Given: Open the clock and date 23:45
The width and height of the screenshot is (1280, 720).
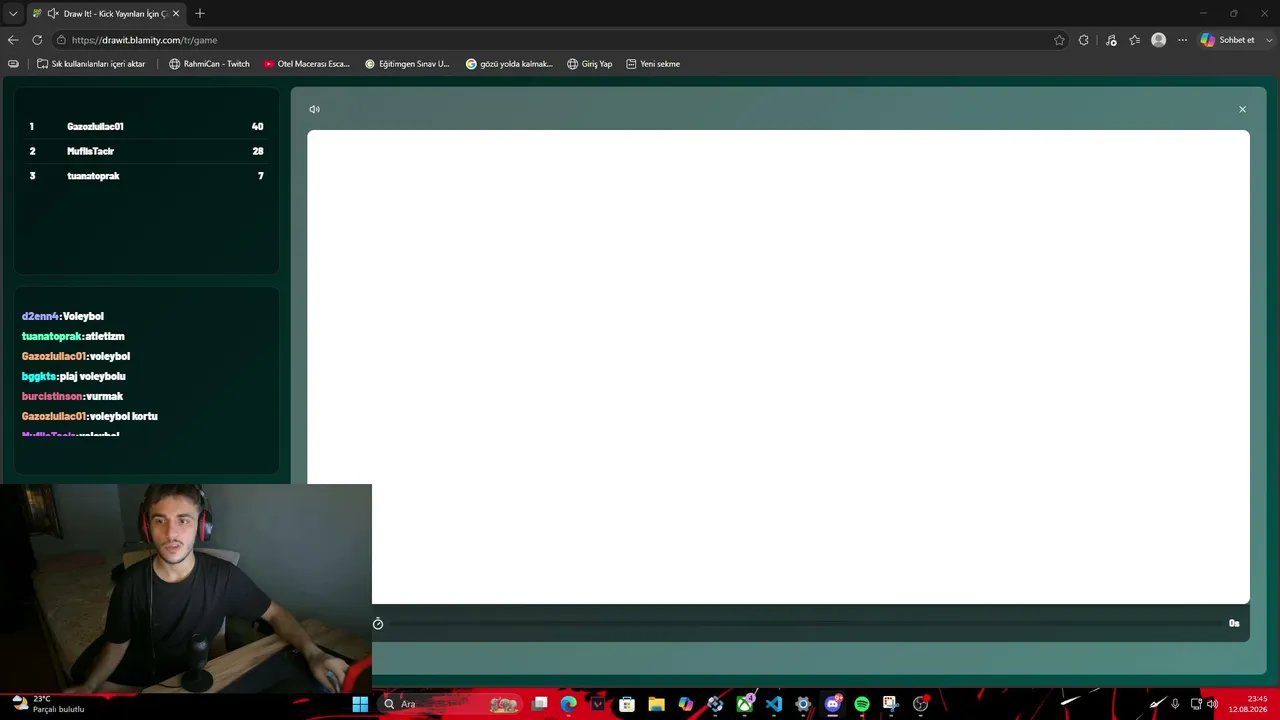Looking at the screenshot, I should 1248,704.
